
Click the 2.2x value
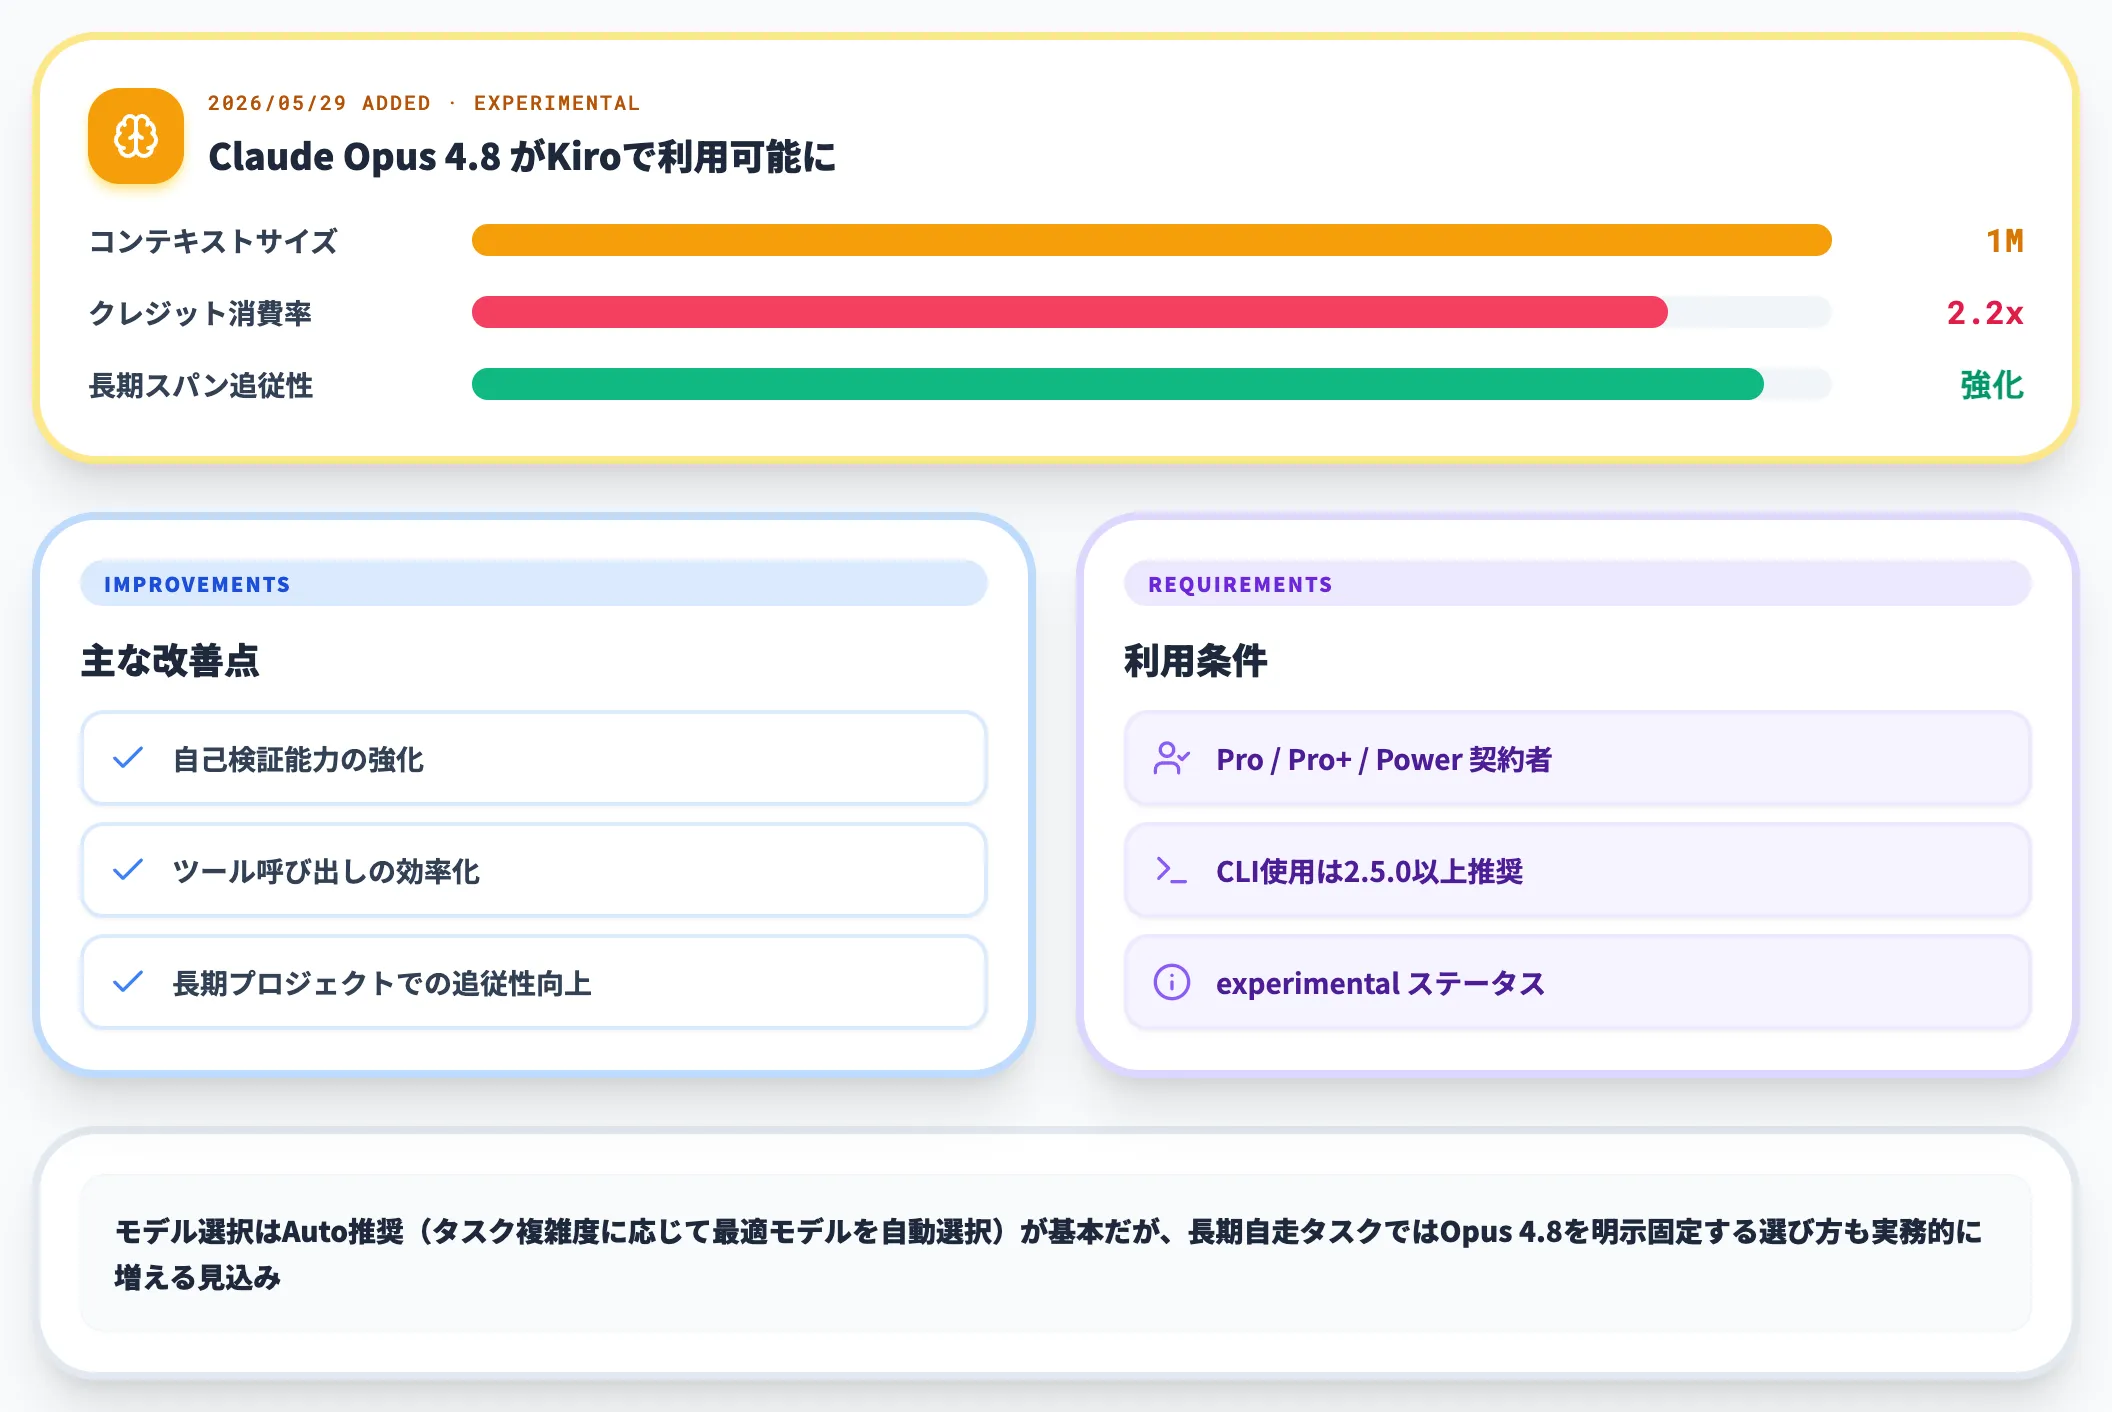tap(1985, 313)
